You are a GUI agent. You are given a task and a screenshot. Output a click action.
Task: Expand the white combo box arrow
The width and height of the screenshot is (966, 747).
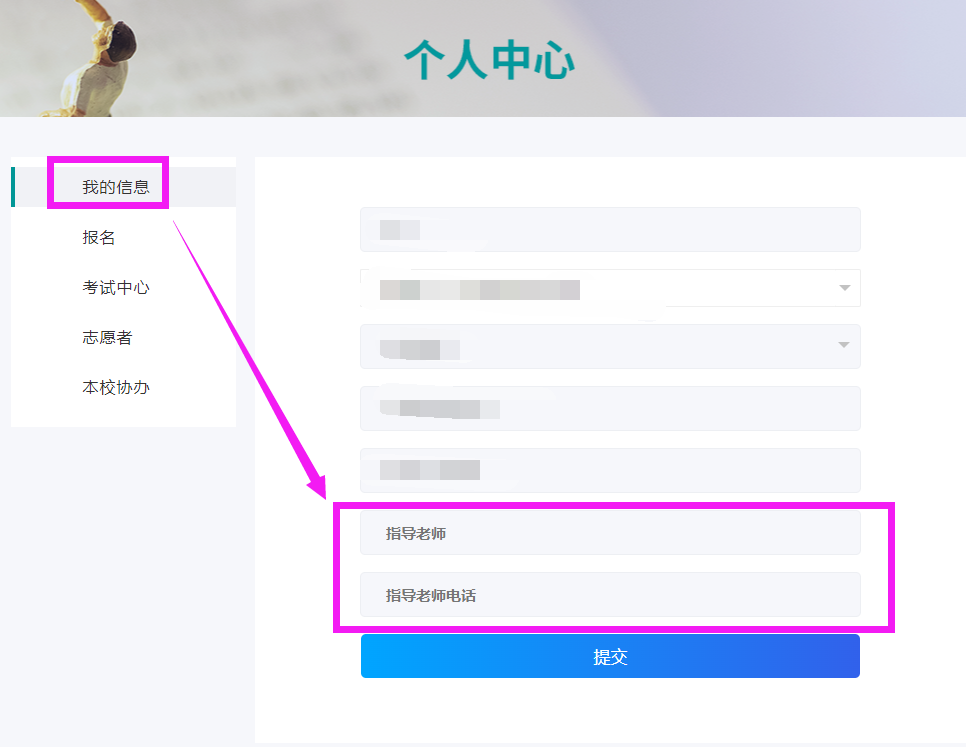click(845, 288)
